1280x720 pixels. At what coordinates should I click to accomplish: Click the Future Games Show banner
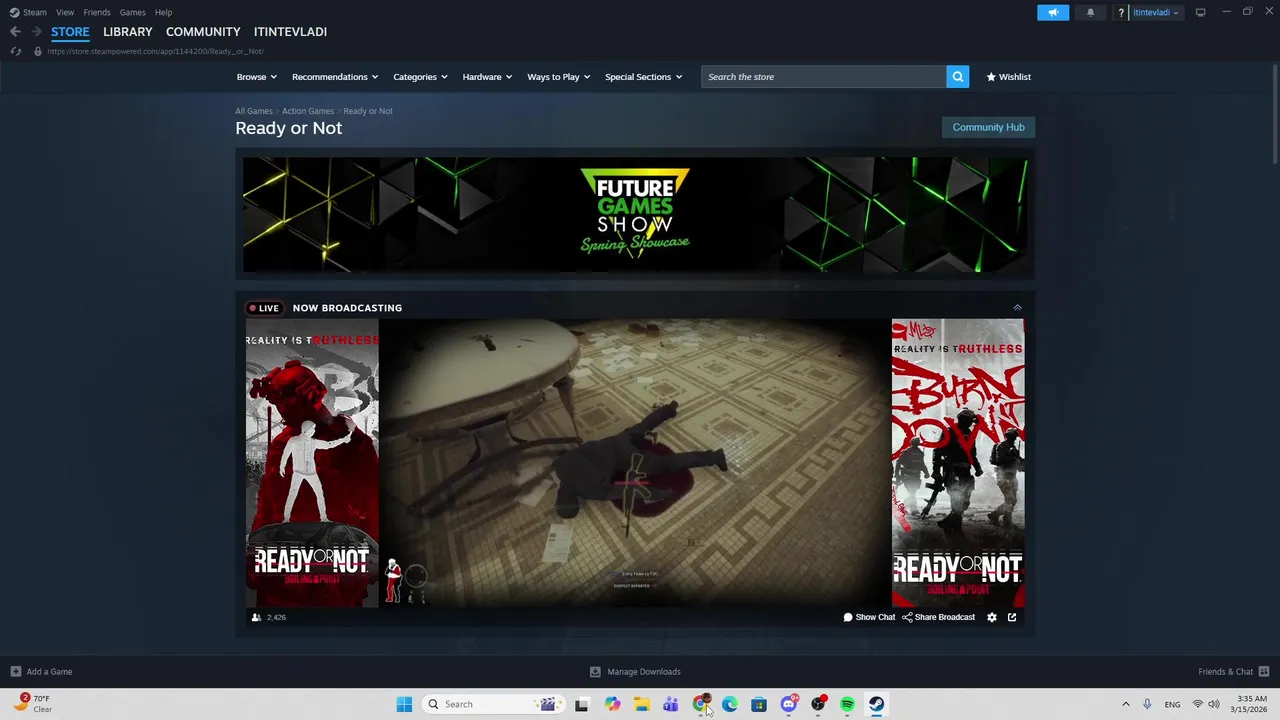(x=635, y=214)
